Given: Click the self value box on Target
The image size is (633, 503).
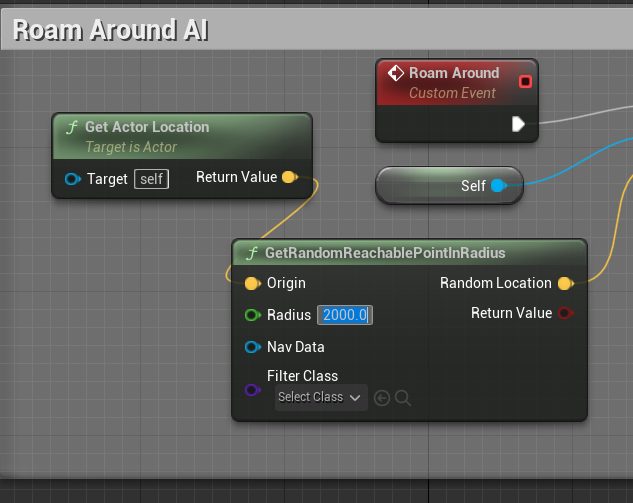Looking at the screenshot, I should pyautogui.click(x=152, y=179).
